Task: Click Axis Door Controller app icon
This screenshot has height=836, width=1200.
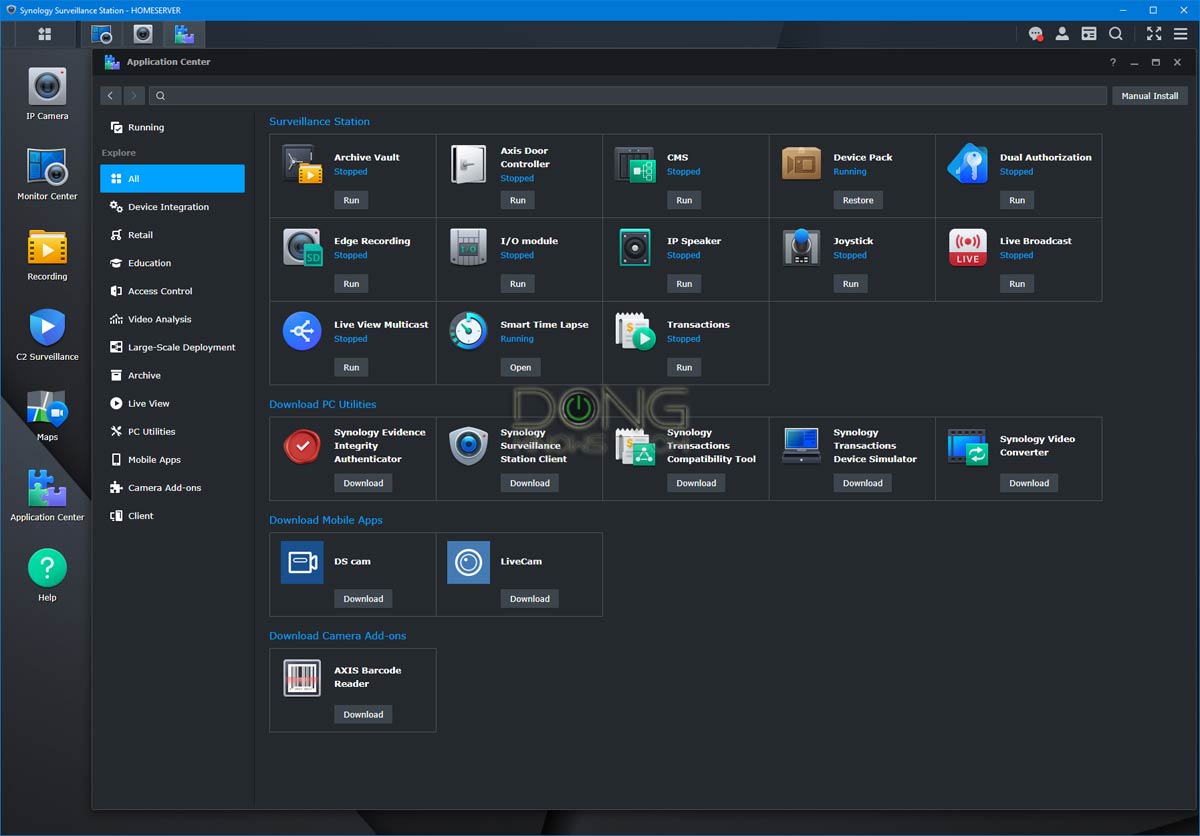Action: click(x=468, y=164)
